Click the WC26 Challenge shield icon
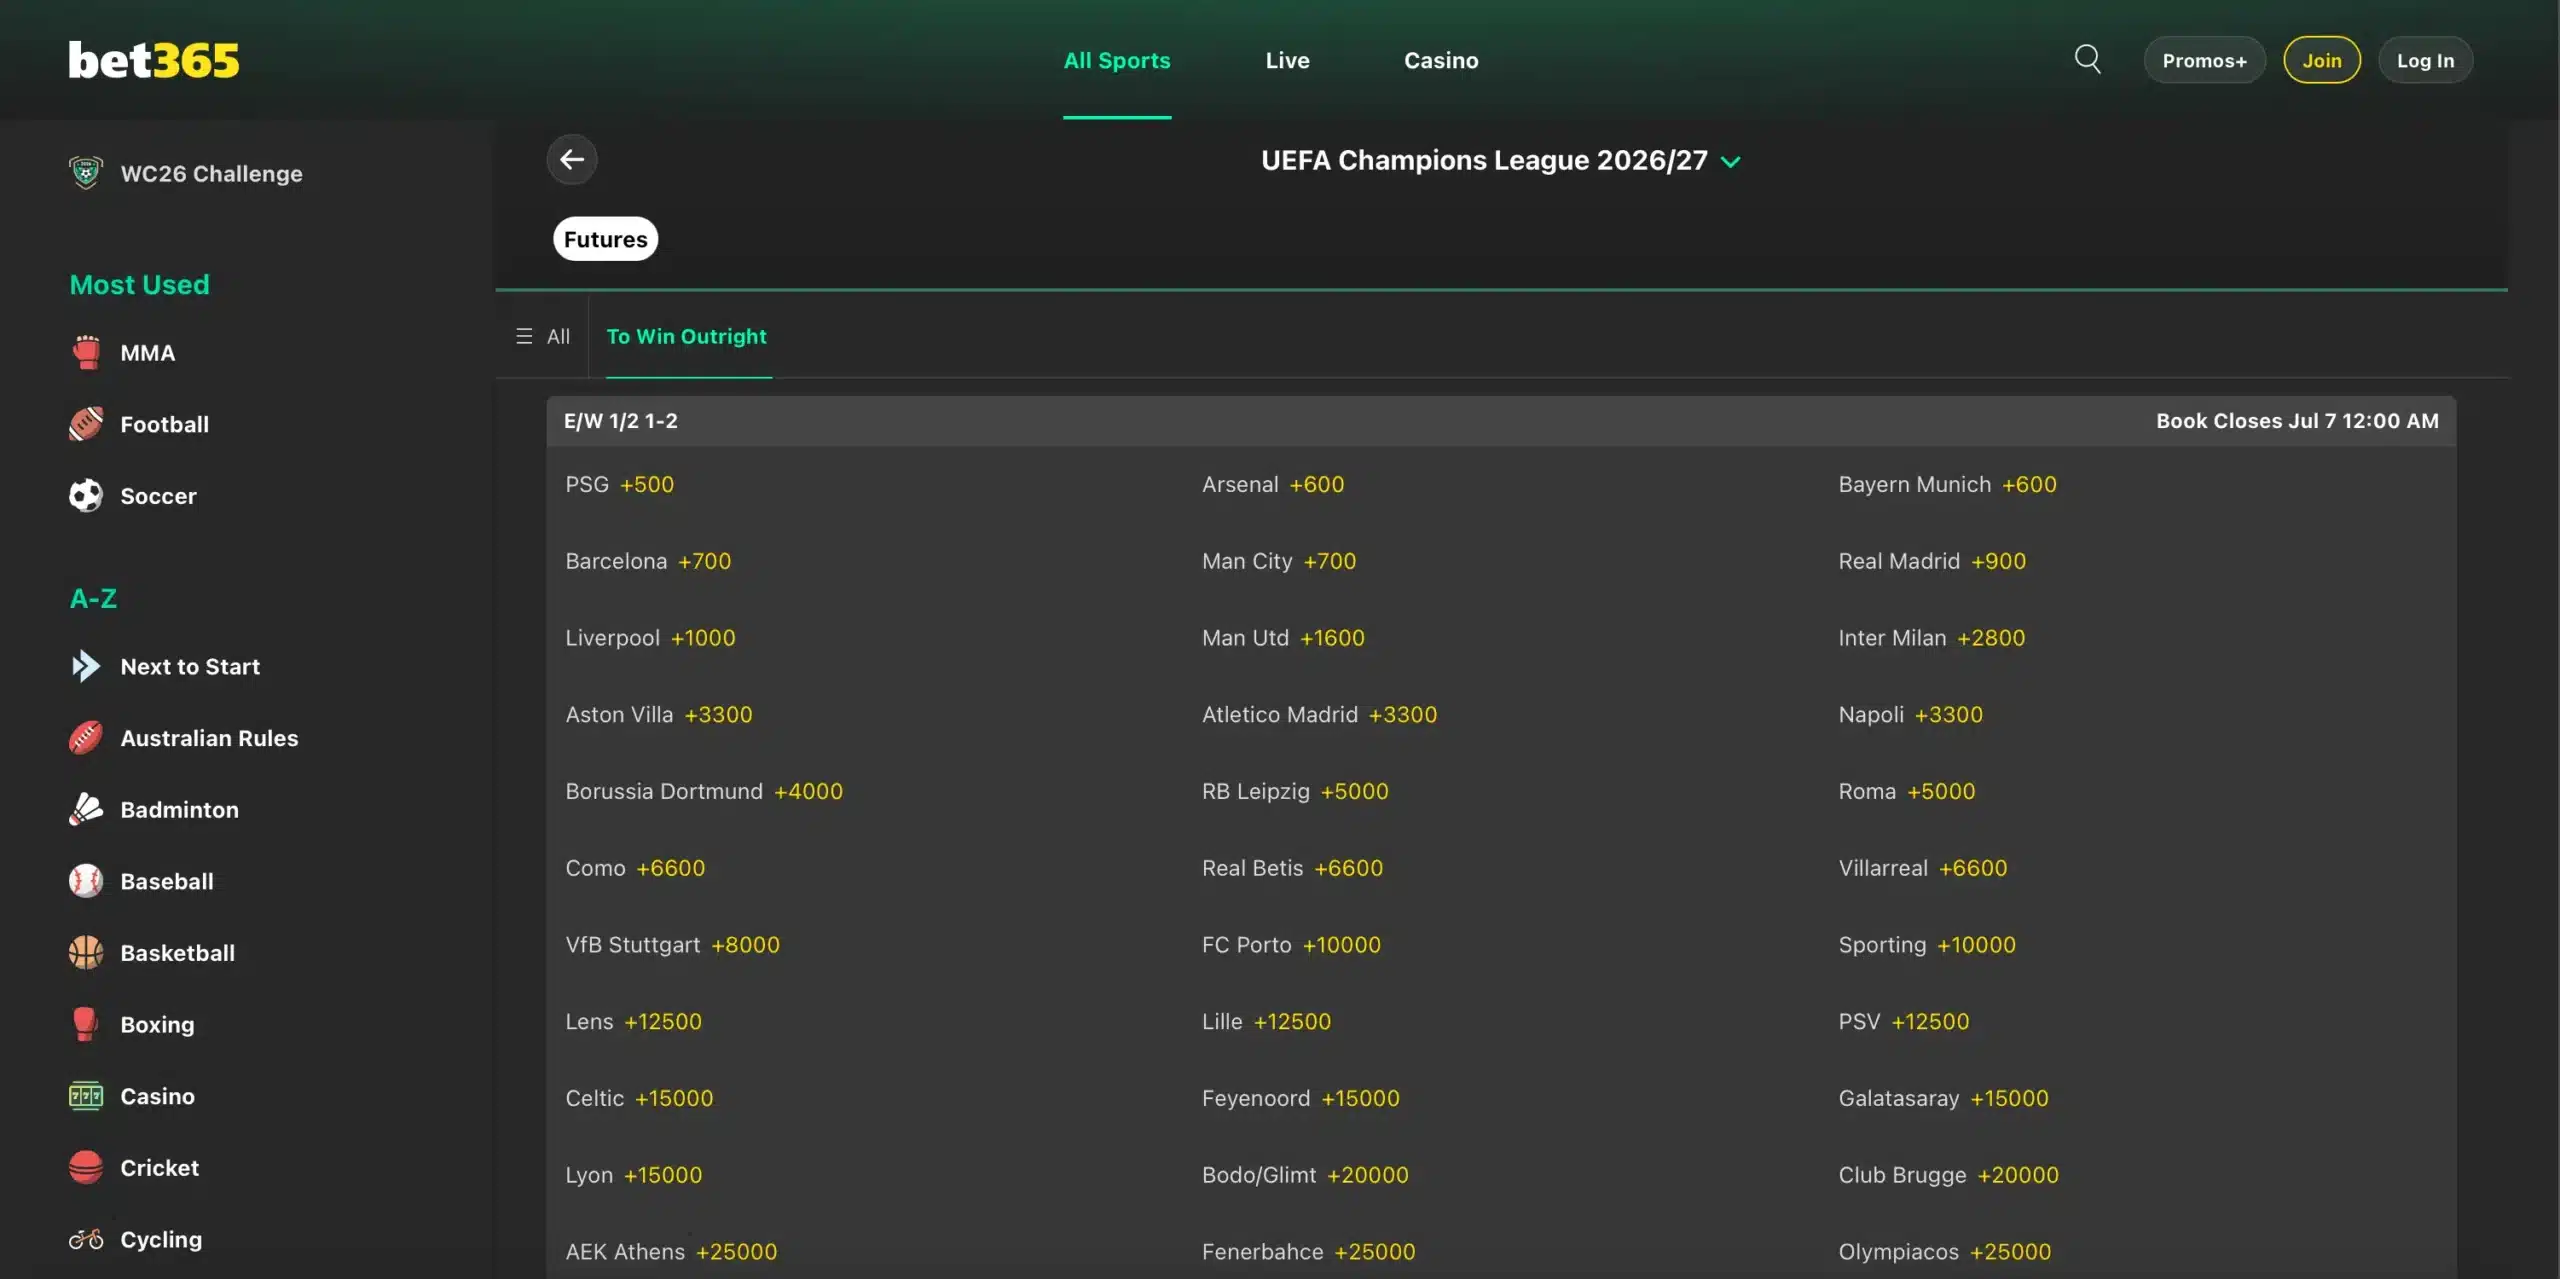 click(86, 173)
